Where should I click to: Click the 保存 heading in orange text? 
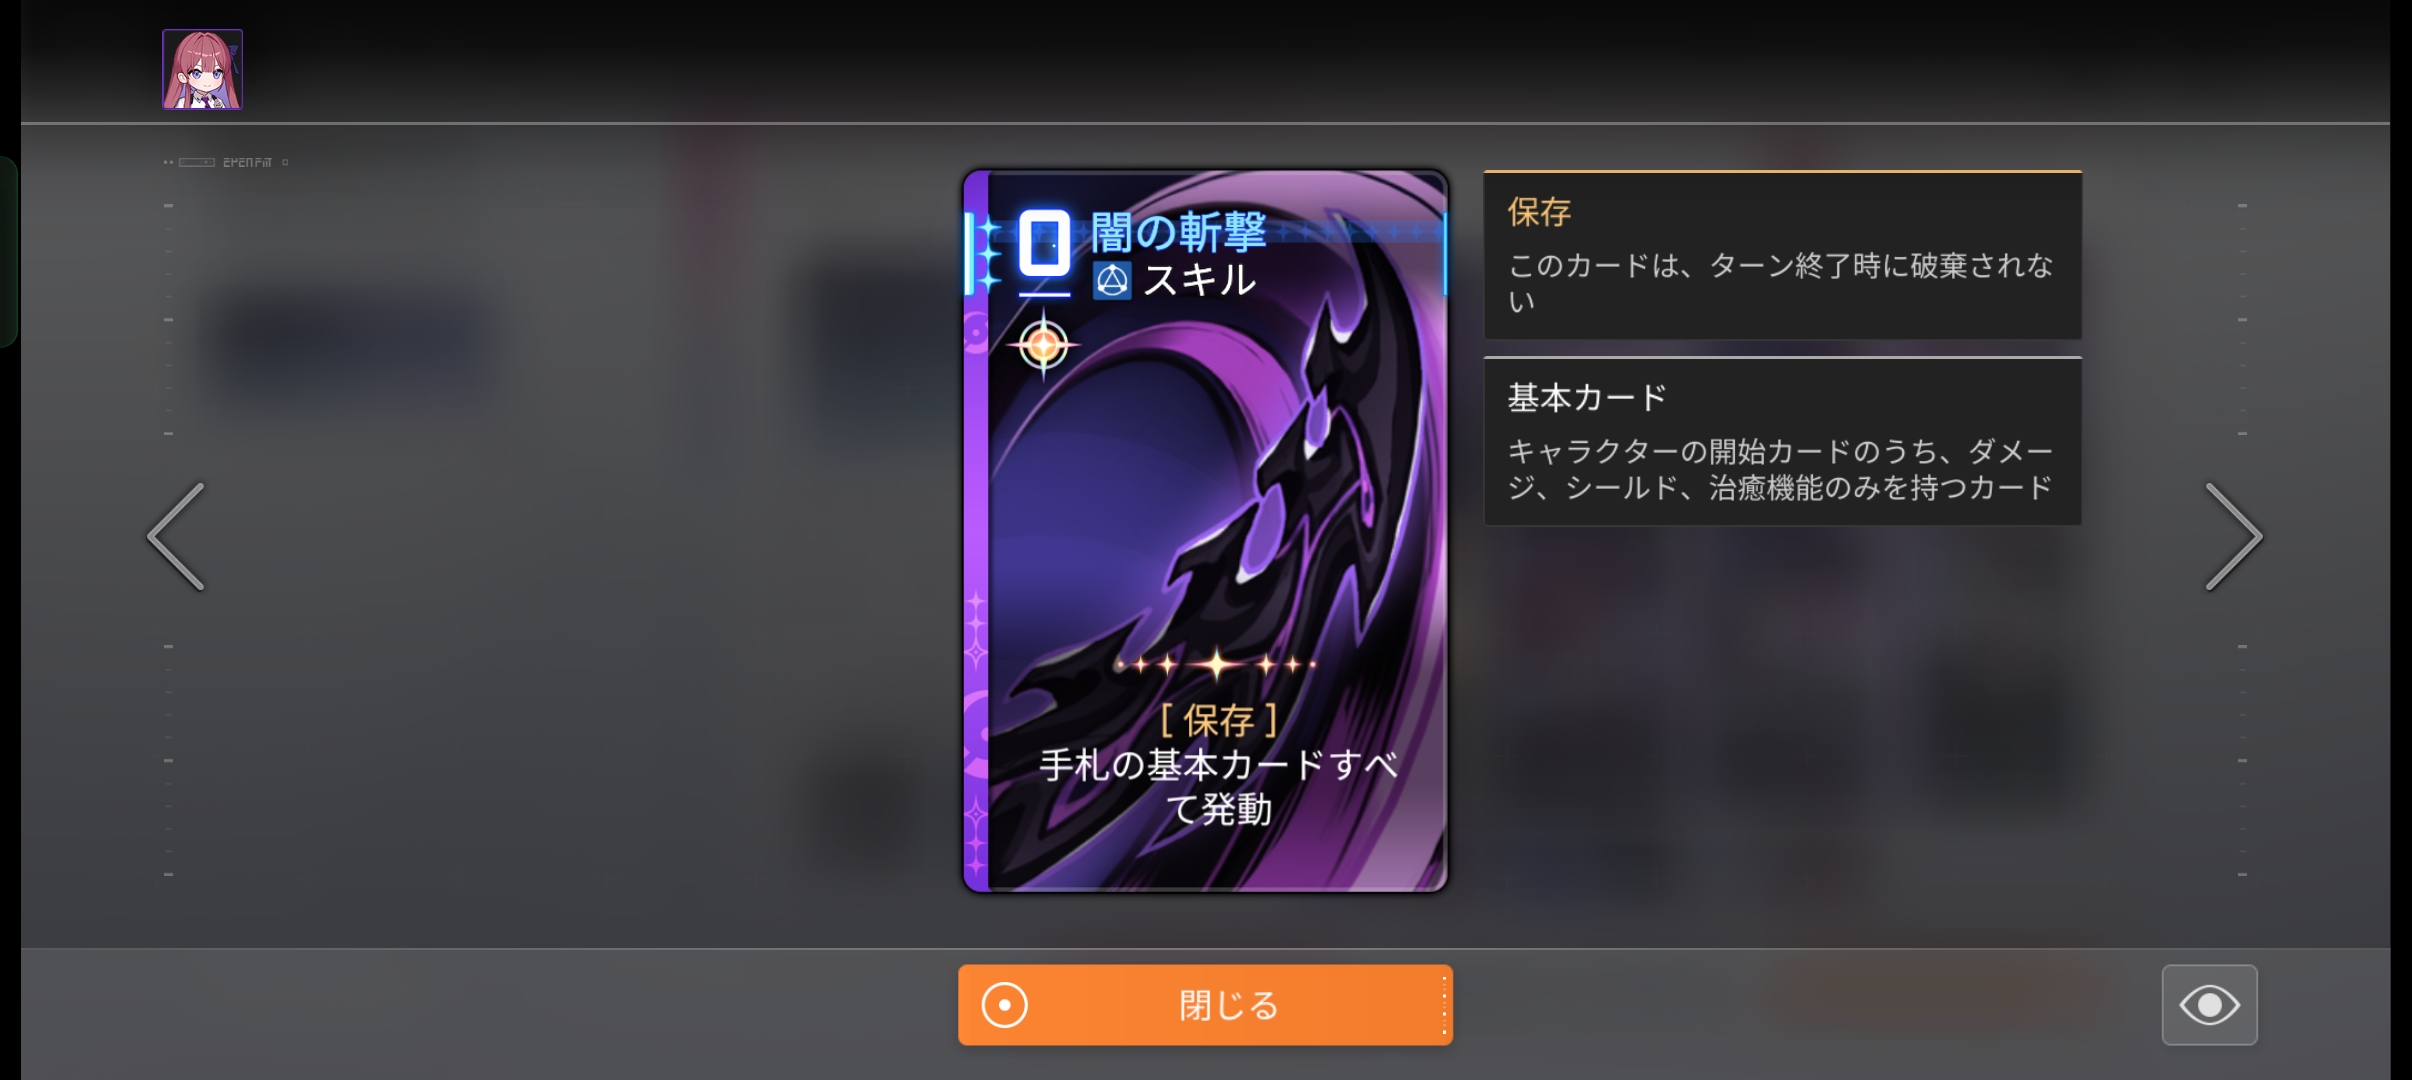click(1539, 212)
